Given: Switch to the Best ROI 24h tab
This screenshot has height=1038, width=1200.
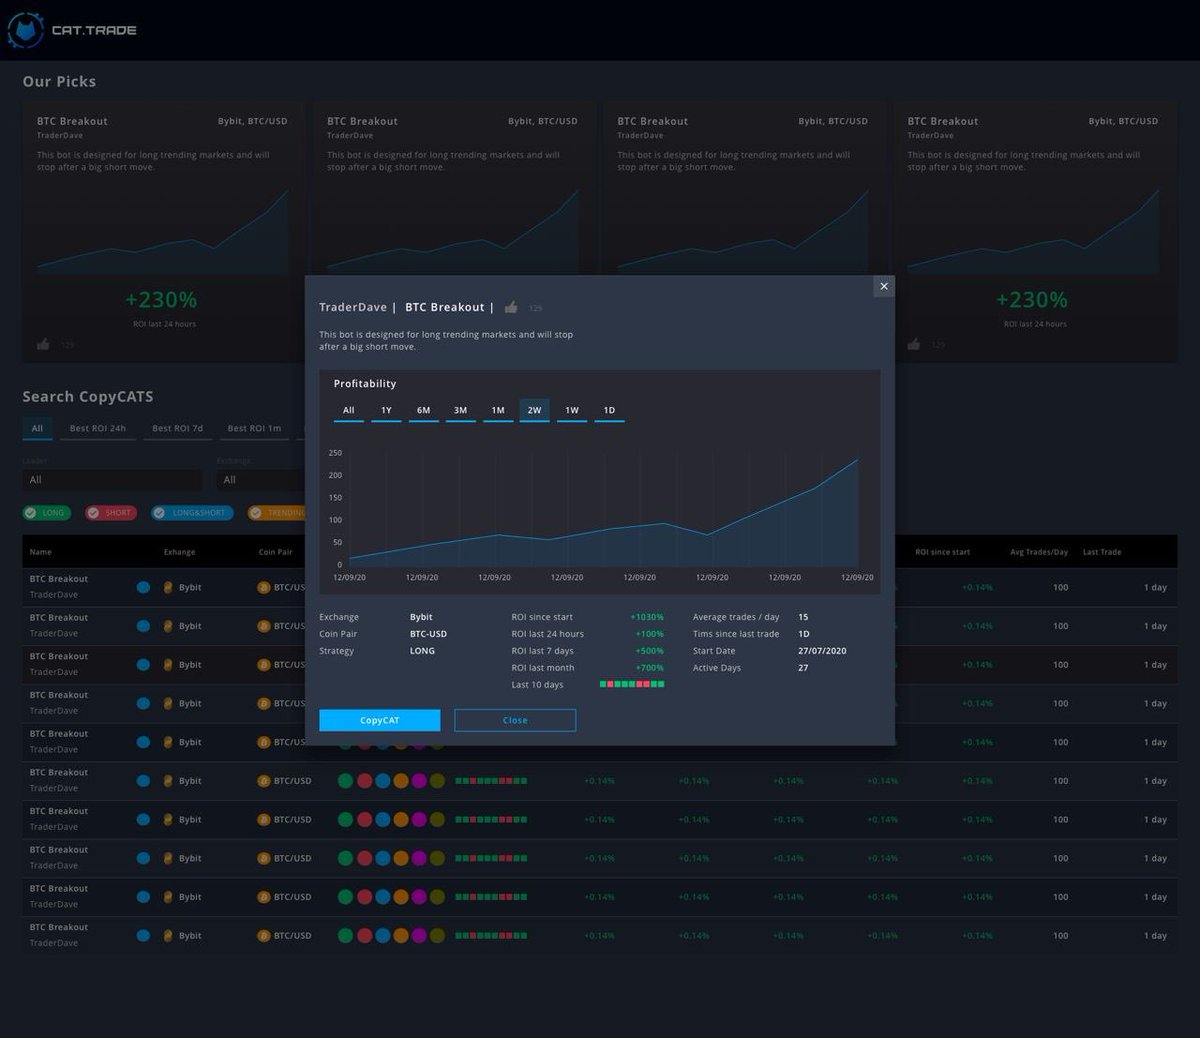Looking at the screenshot, I should click(x=98, y=429).
